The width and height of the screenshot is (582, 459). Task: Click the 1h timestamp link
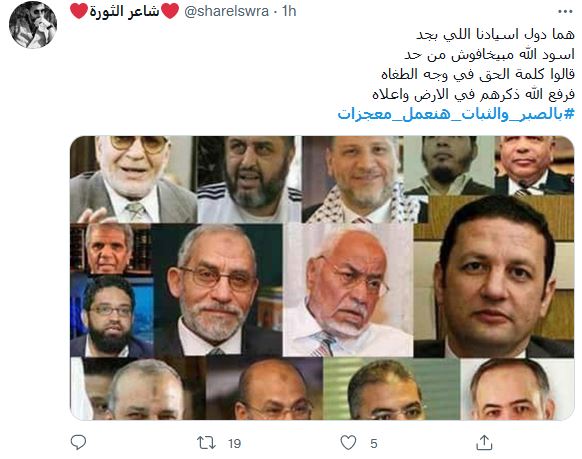click(289, 11)
